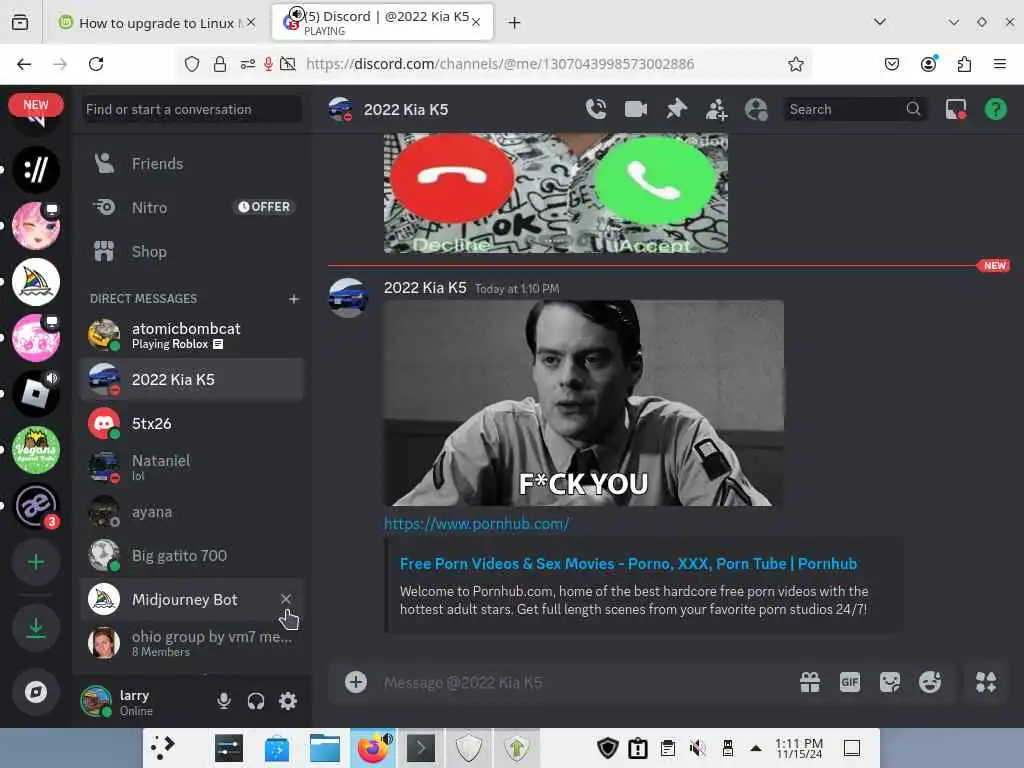Open the Vegans server icon
This screenshot has width=1024, height=768.
point(36,449)
